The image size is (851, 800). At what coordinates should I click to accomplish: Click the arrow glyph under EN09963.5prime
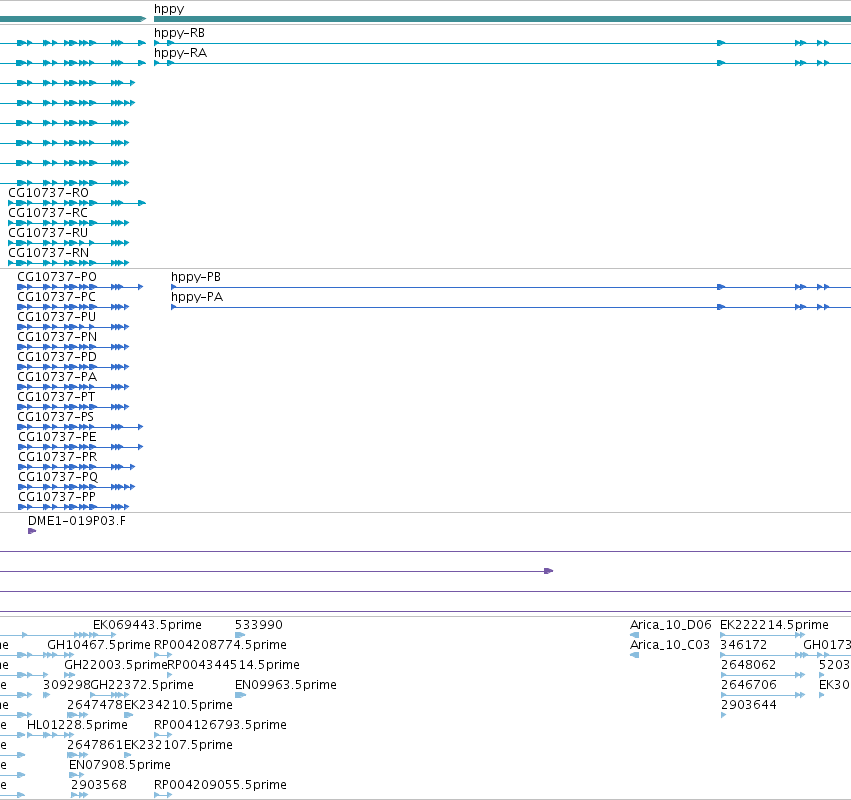click(240, 695)
